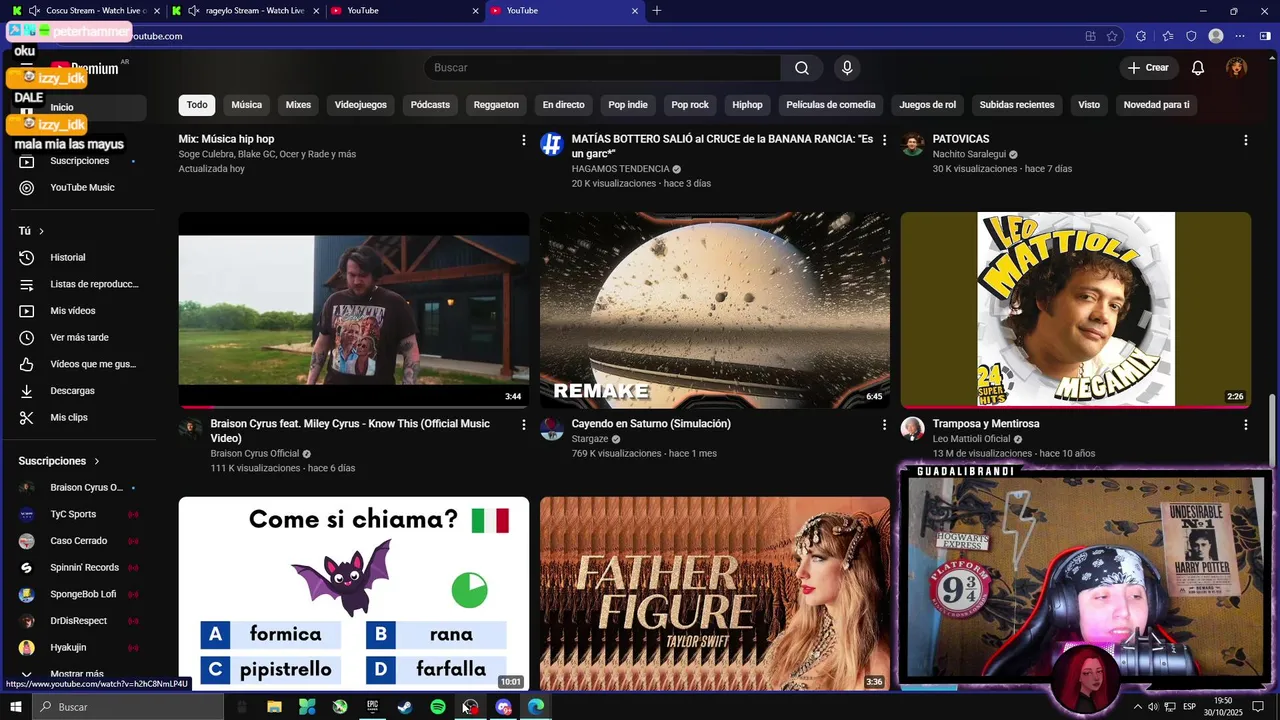
Task: Open the browser favorites list icon
Action: 1167,36
